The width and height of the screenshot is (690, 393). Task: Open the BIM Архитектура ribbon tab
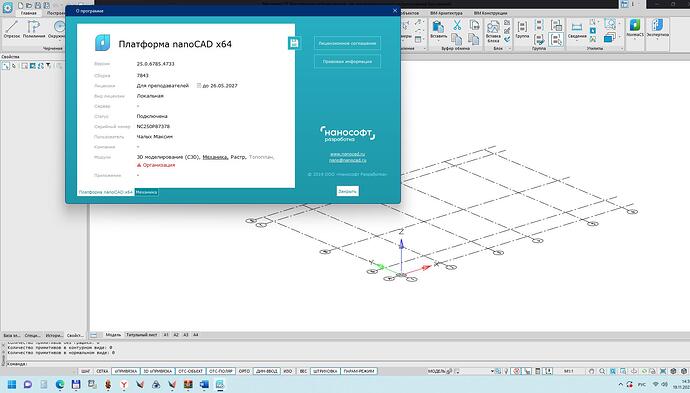point(446,14)
